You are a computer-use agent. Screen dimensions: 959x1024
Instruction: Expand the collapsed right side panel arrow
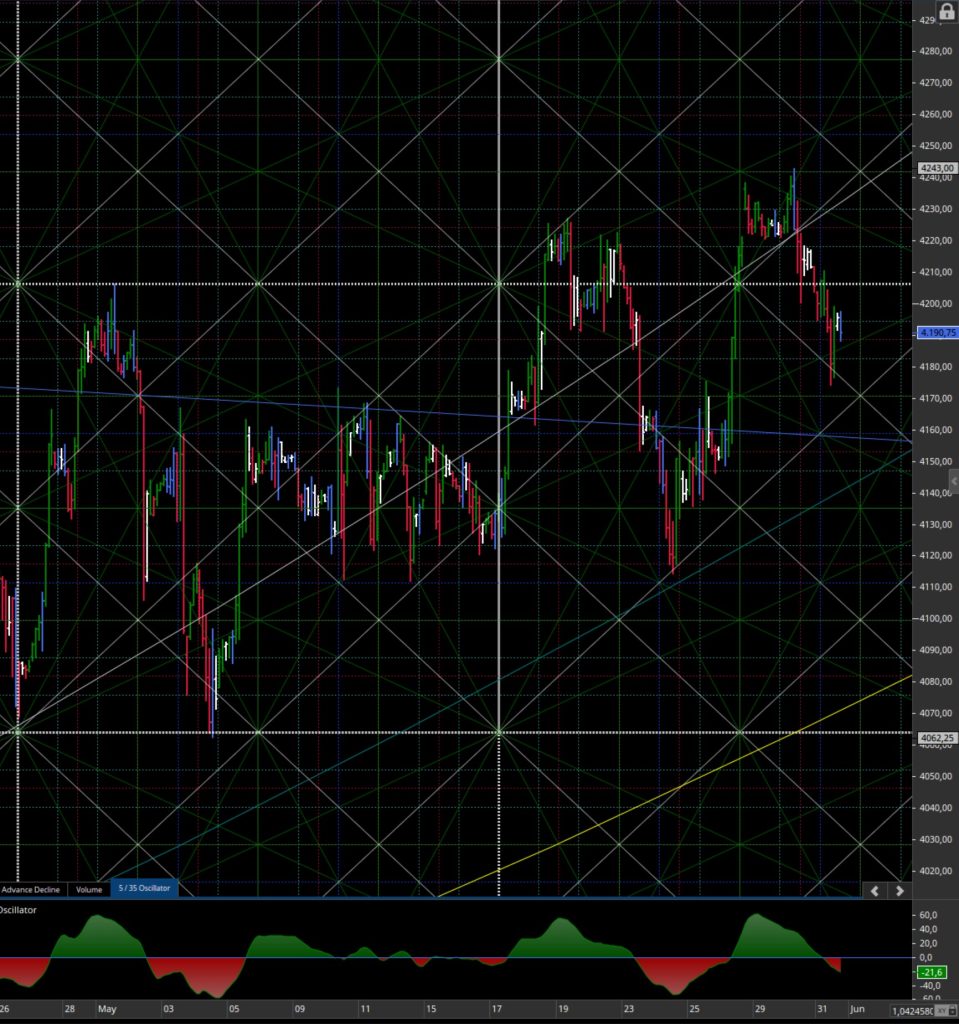point(954,481)
